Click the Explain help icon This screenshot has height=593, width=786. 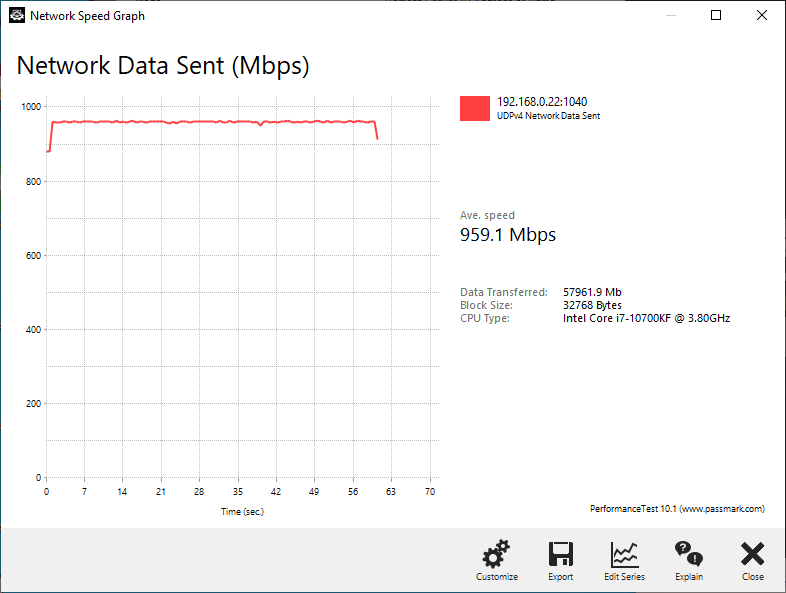(688, 558)
